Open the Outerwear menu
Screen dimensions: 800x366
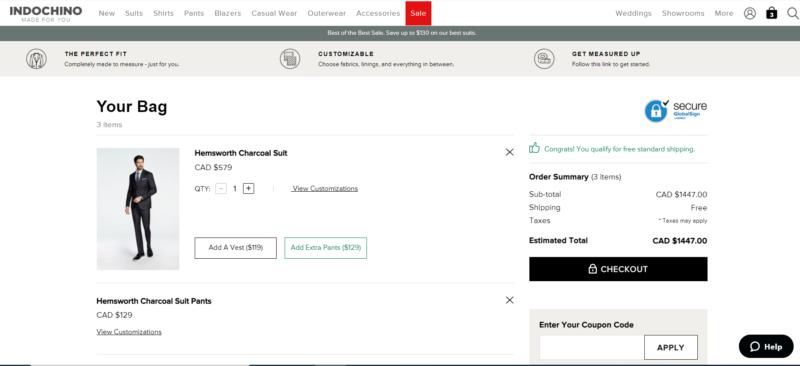point(327,13)
